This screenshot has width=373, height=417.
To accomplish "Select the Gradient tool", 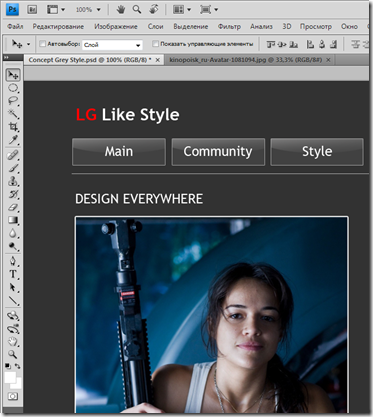I will click(x=13, y=220).
